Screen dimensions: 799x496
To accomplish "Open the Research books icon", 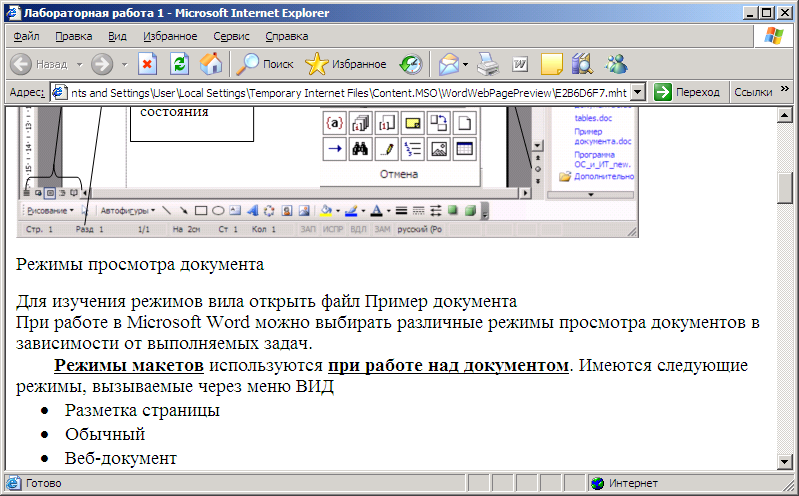I will coord(582,64).
